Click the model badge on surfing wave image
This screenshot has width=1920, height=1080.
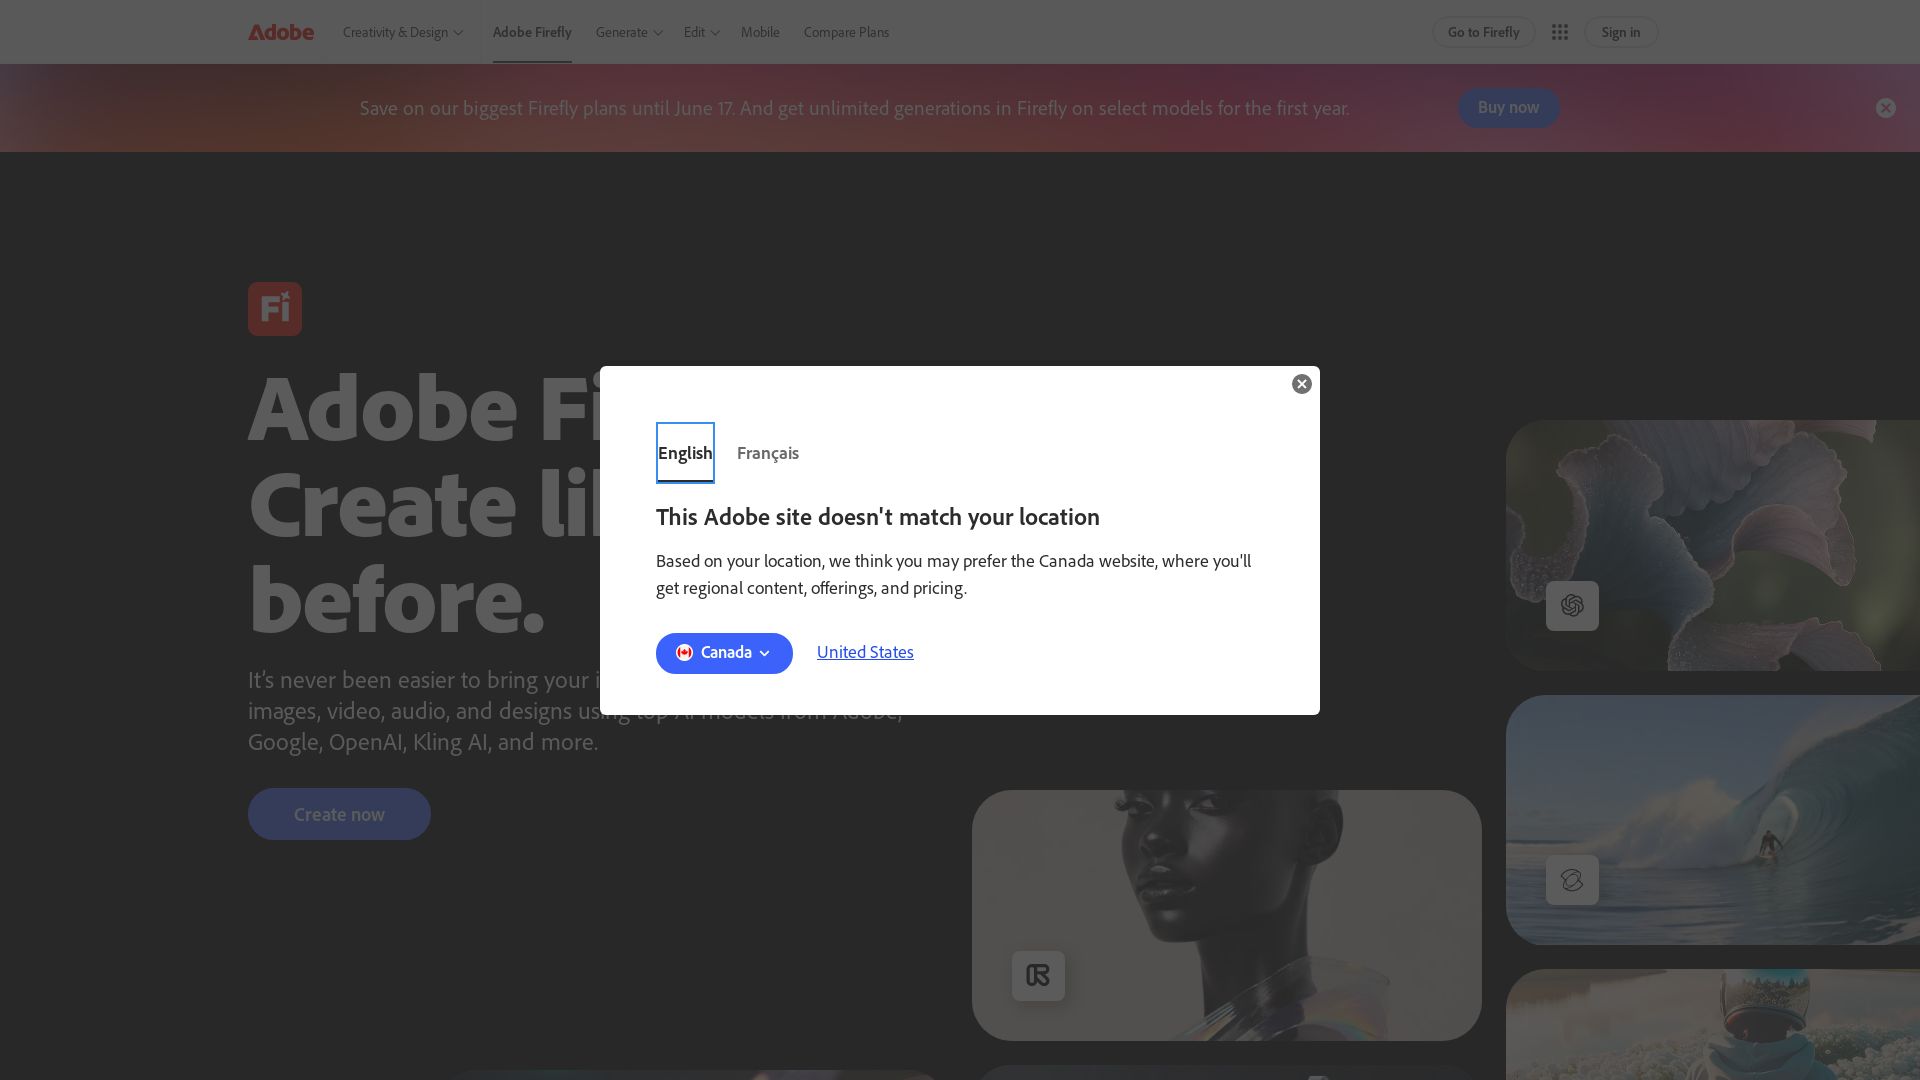tap(1572, 880)
